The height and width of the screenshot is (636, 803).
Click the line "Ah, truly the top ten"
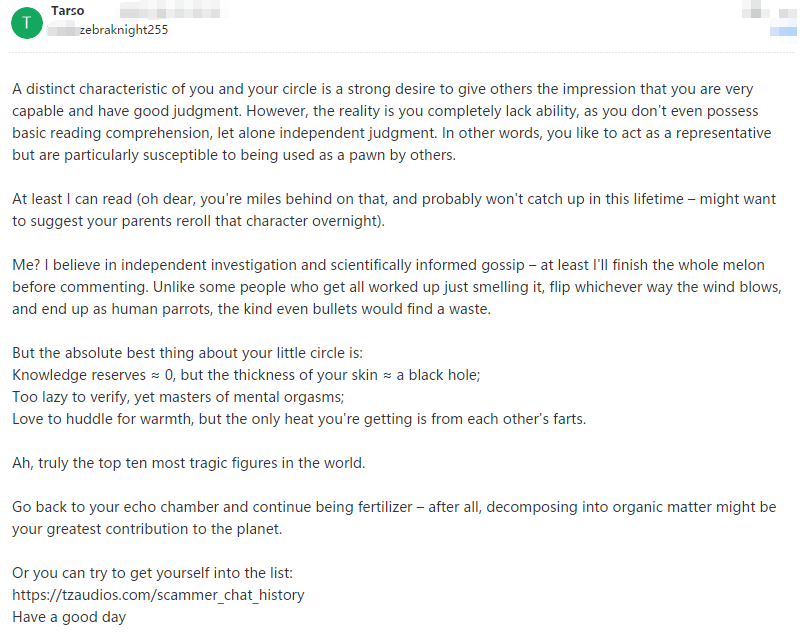[189, 463]
